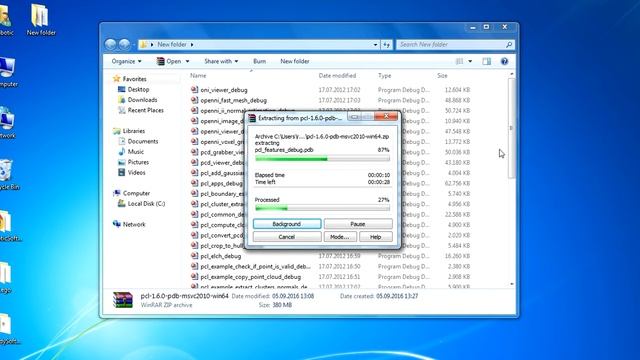Open Recycle Bin on desktop

[x=7, y=175]
